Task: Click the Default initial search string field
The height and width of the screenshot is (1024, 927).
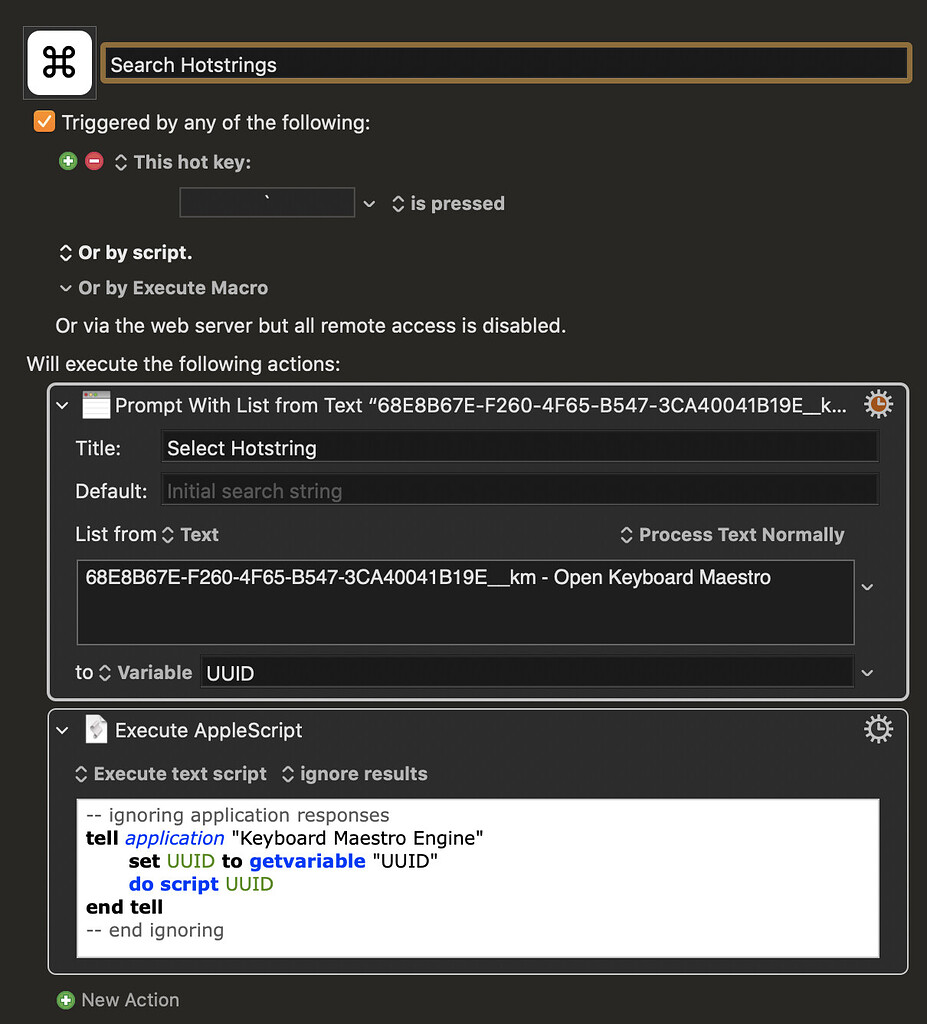Action: 520,490
